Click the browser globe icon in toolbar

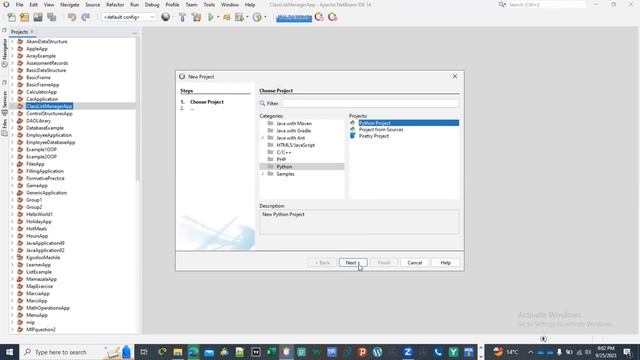point(165,17)
